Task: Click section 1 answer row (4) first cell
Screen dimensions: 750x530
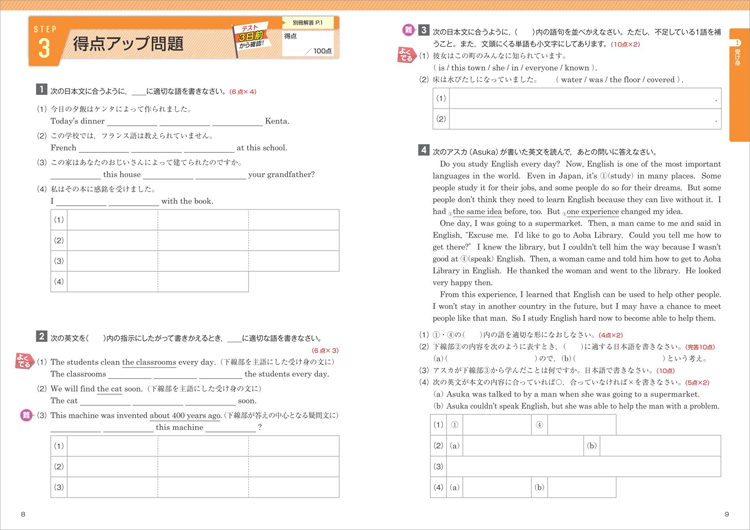Action: 112,281
